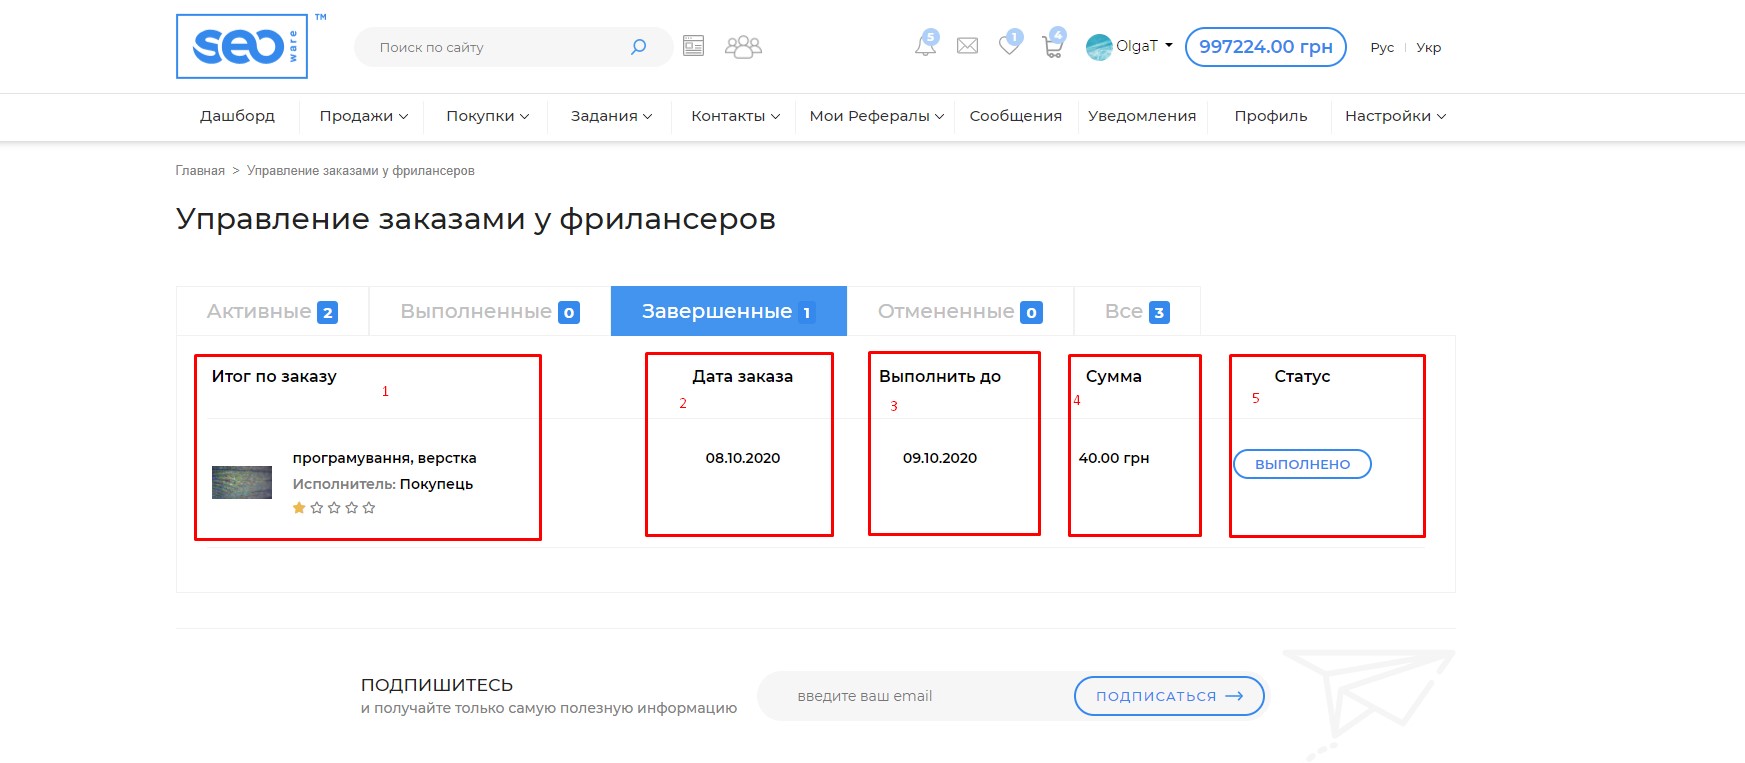This screenshot has height=763, width=1745.
Task: Click the SEO ware logo
Action: point(242,46)
